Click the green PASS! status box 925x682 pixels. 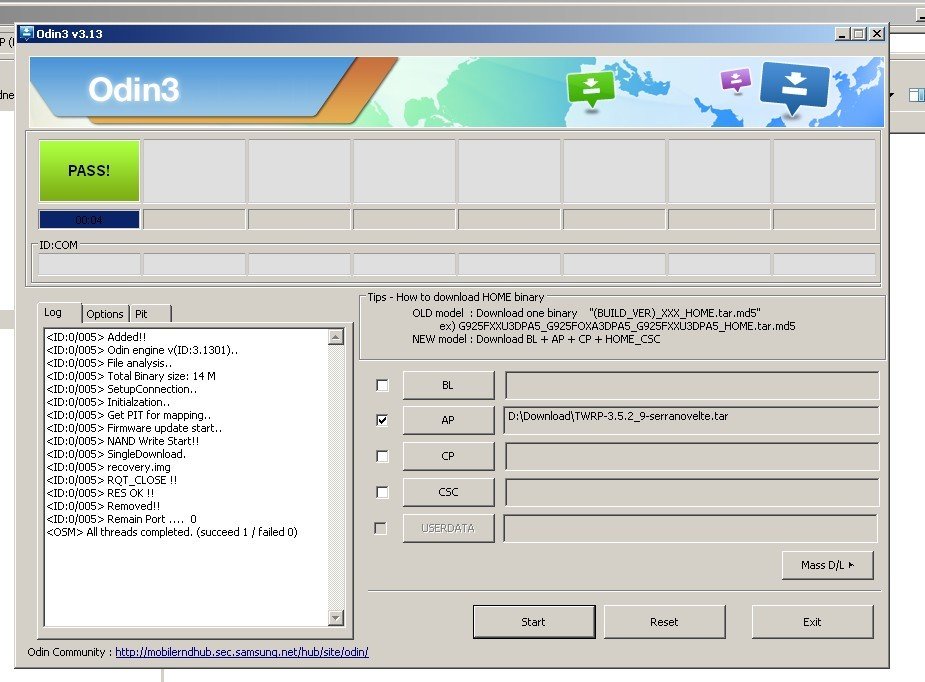click(x=89, y=170)
